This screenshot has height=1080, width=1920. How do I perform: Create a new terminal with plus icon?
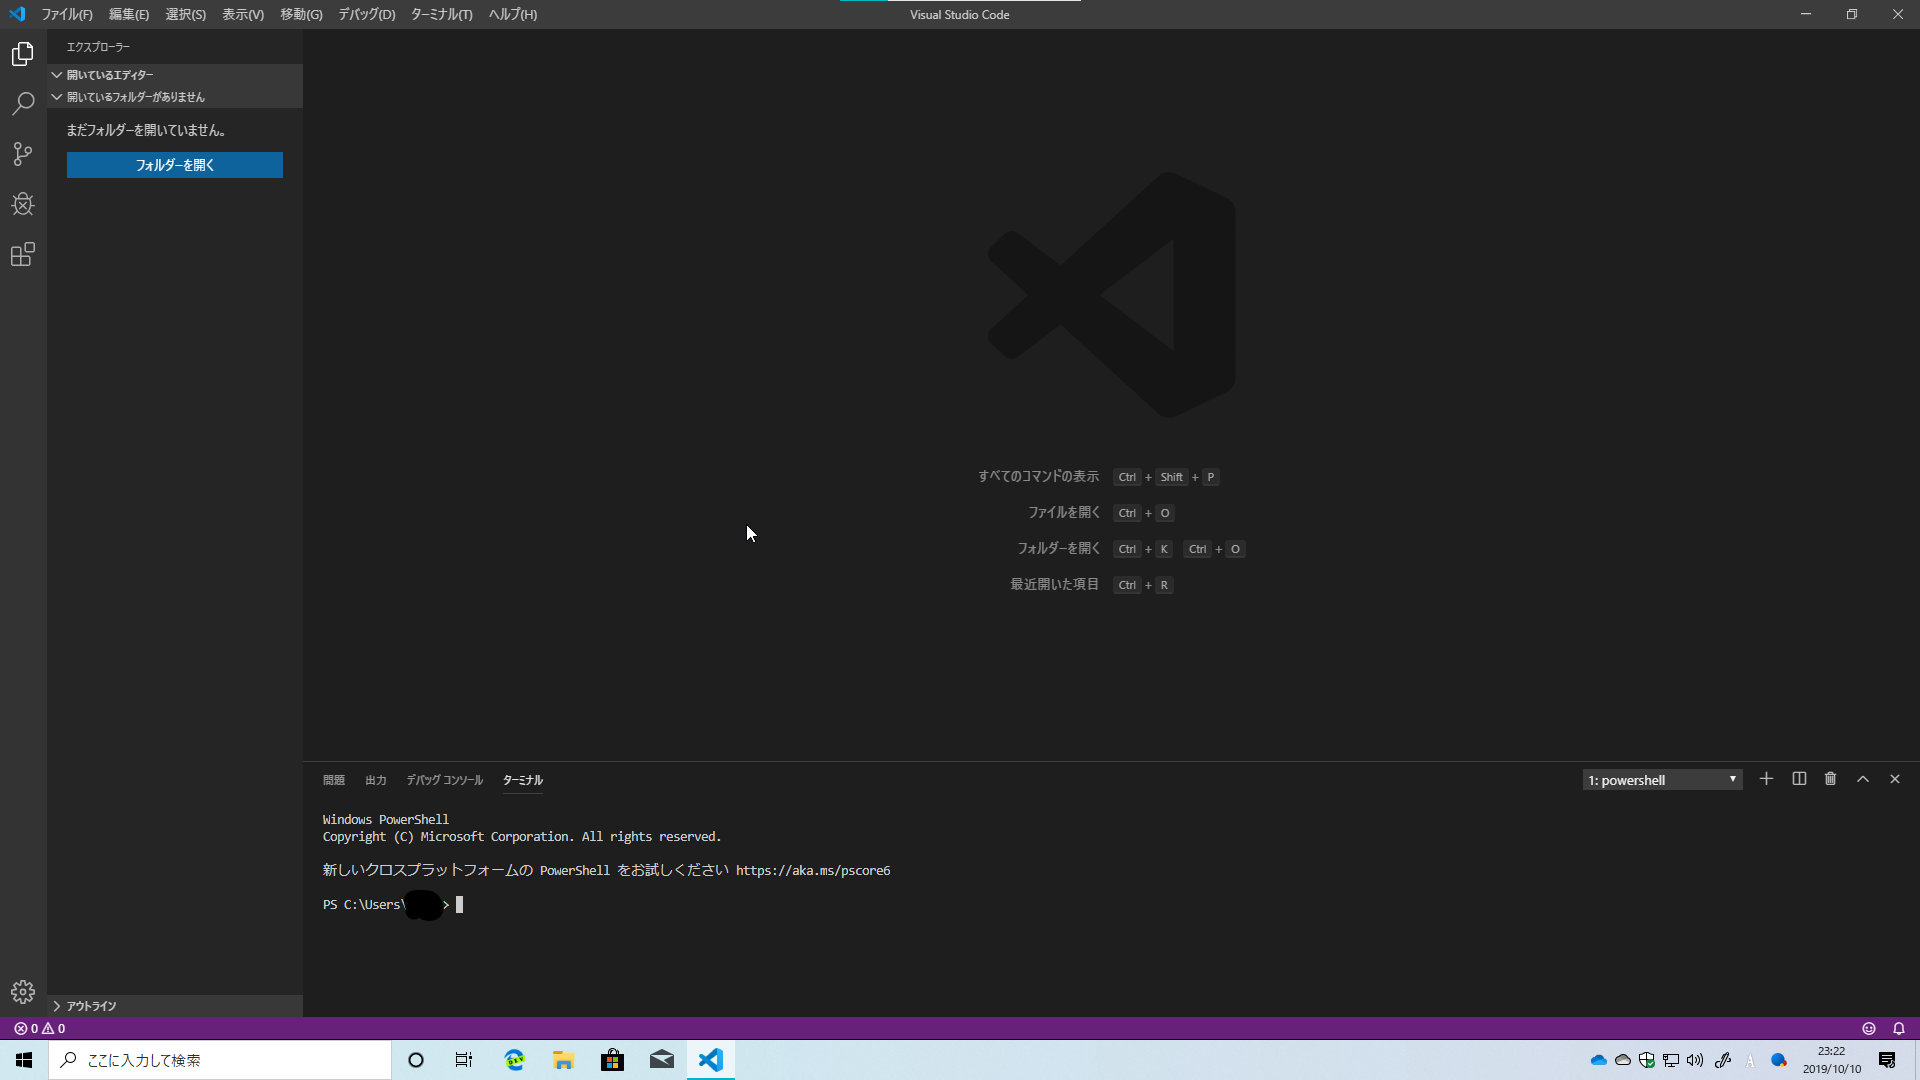point(1766,779)
